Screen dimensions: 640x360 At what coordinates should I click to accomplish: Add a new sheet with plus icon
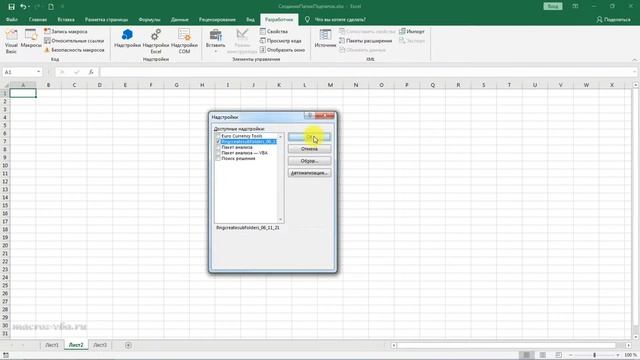click(x=128, y=345)
